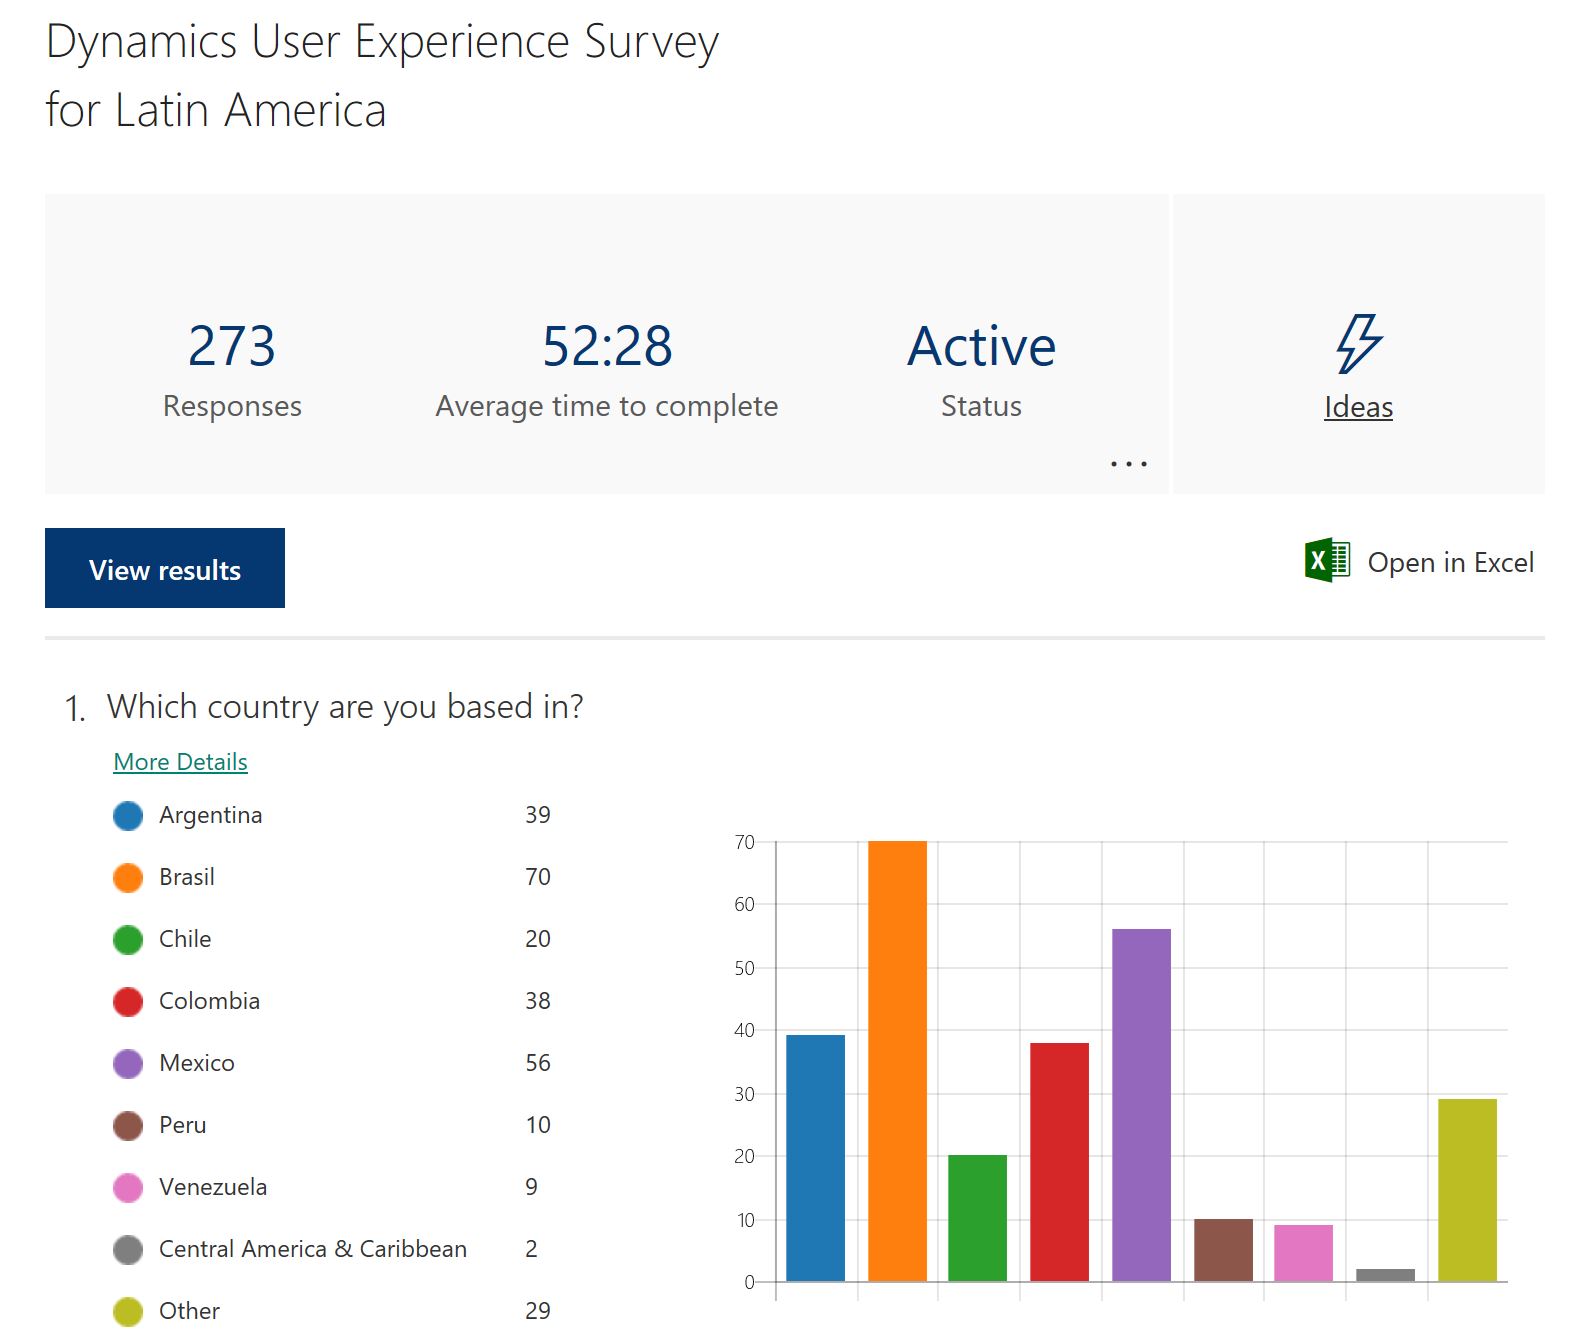Click the Brasil legend label

tap(187, 877)
